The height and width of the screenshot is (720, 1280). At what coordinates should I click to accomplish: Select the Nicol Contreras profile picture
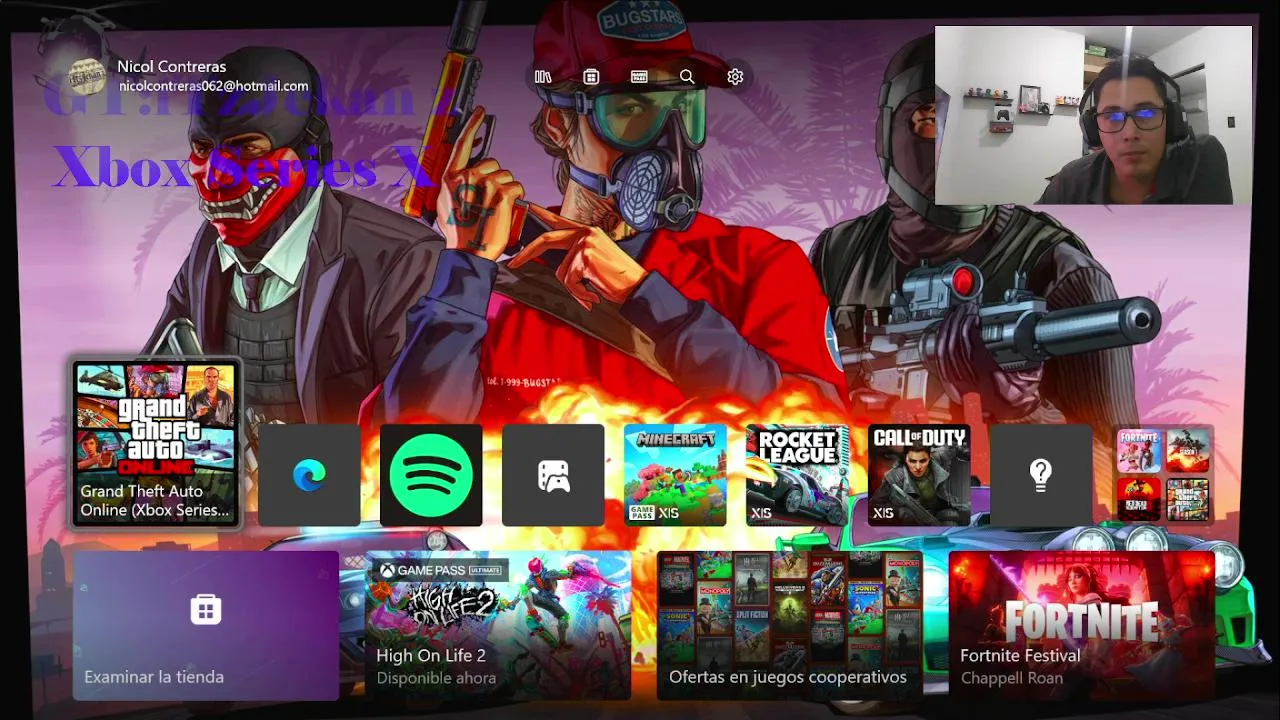[x=87, y=76]
